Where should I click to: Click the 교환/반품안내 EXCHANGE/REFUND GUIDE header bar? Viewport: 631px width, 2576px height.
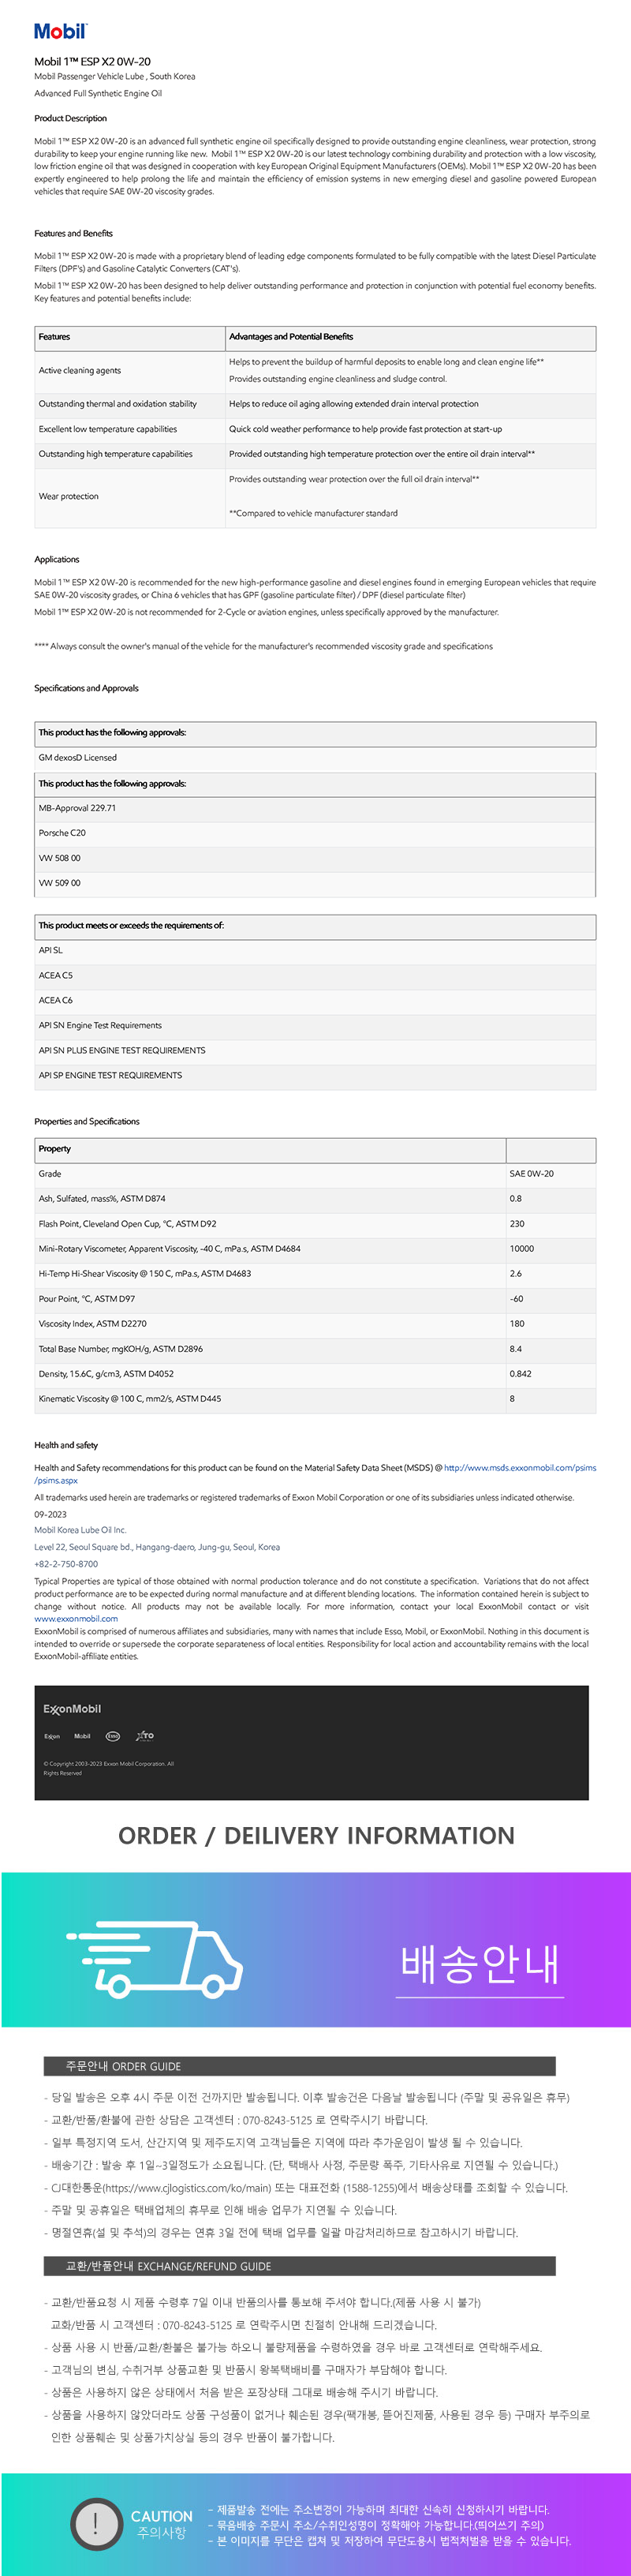(299, 2266)
